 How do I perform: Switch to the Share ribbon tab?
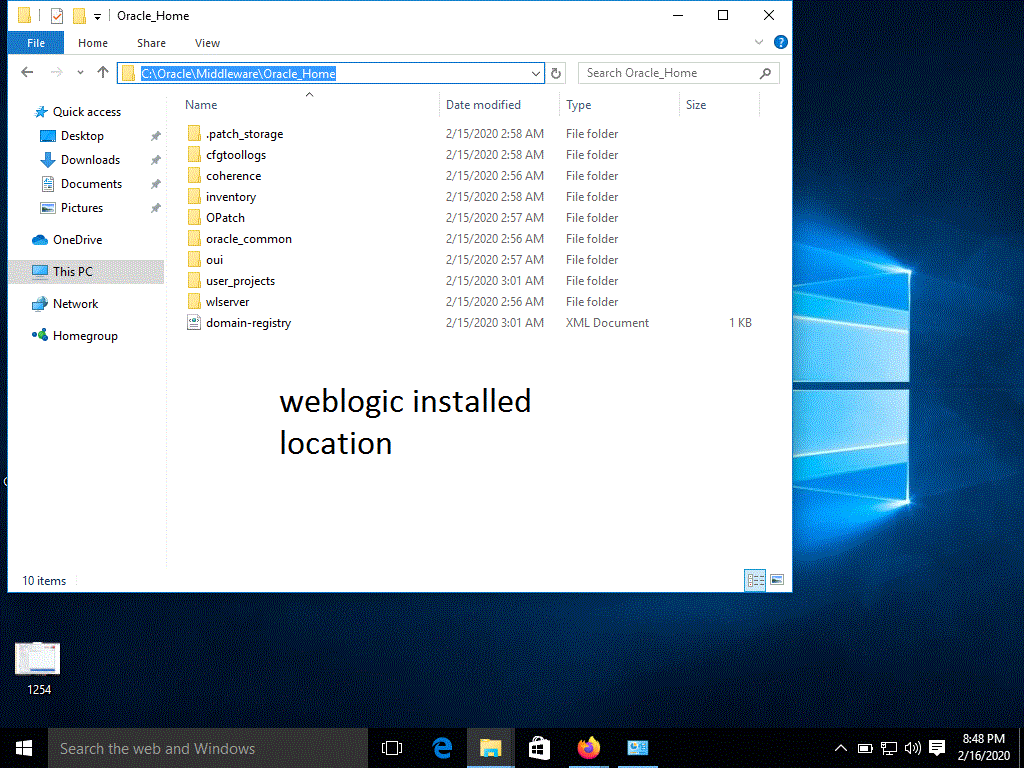(x=151, y=43)
